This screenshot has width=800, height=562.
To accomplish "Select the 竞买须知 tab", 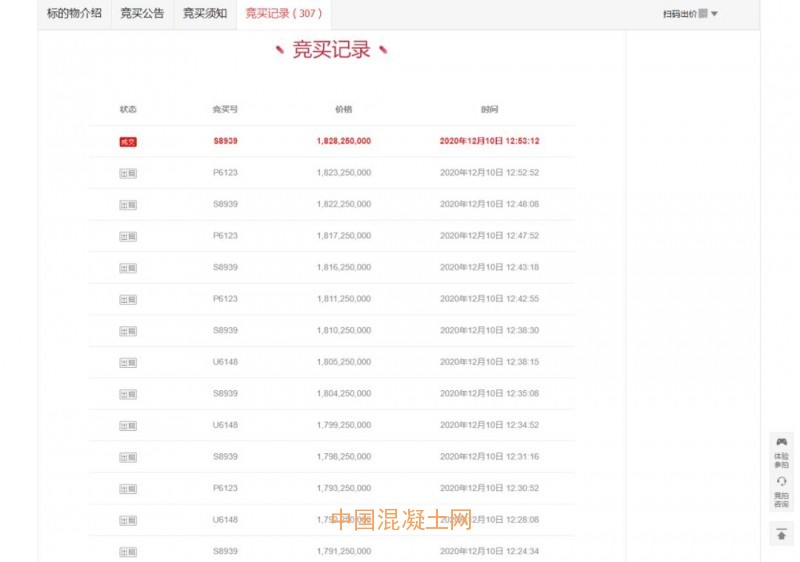I will pos(204,14).
